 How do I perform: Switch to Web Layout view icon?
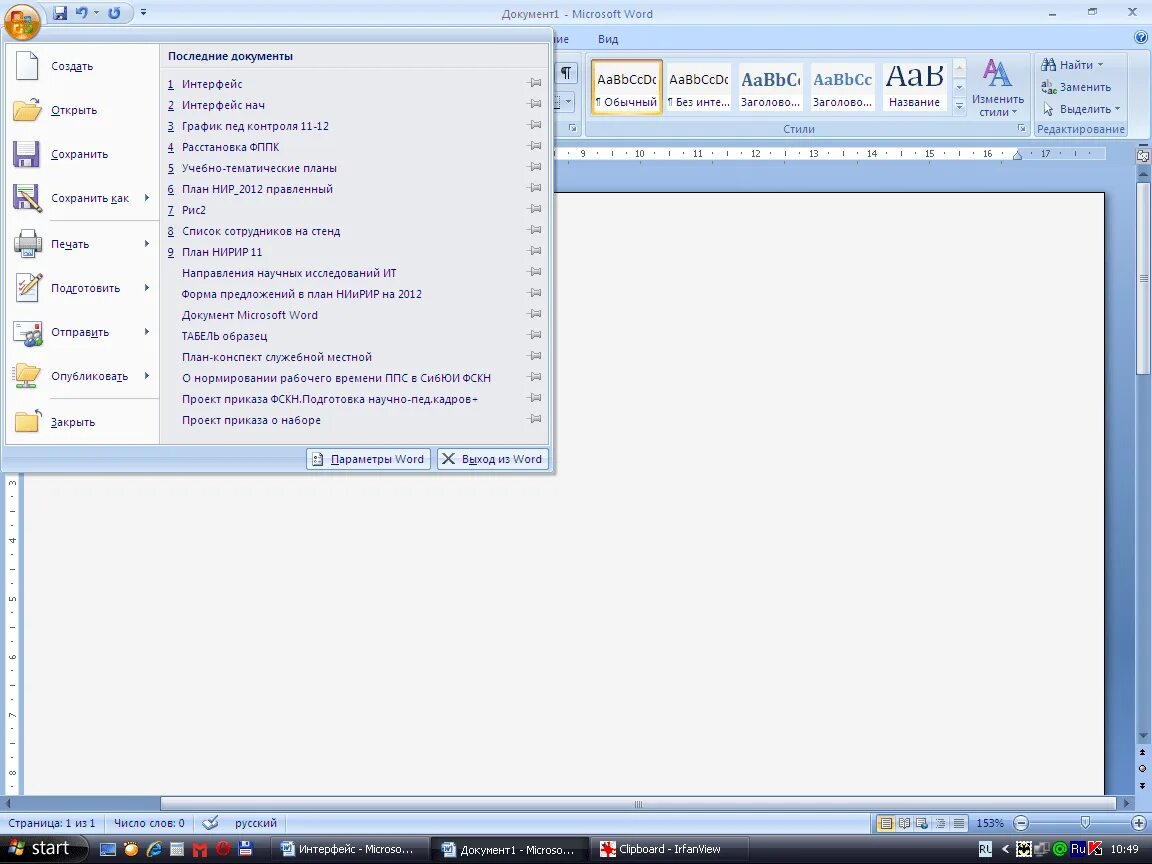922,823
